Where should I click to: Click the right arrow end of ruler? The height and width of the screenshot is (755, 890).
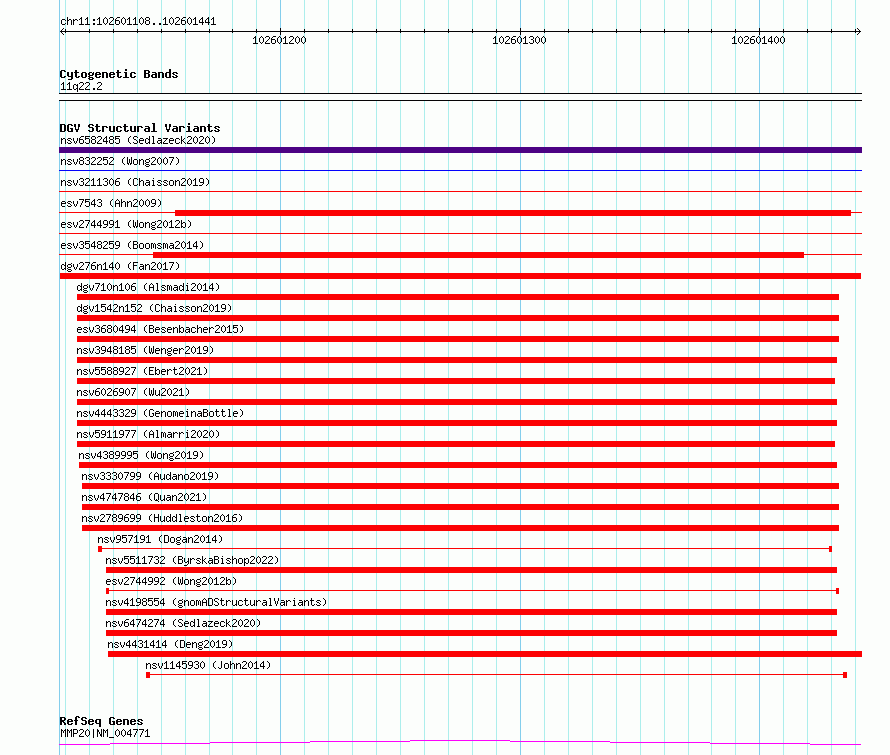[858, 32]
